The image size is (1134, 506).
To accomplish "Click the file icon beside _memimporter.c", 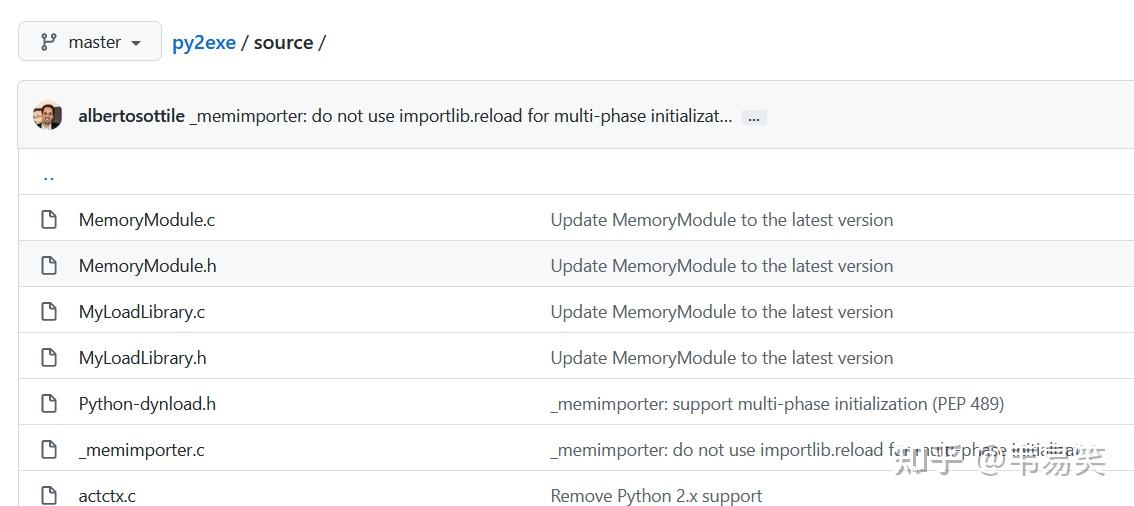I will point(48,450).
